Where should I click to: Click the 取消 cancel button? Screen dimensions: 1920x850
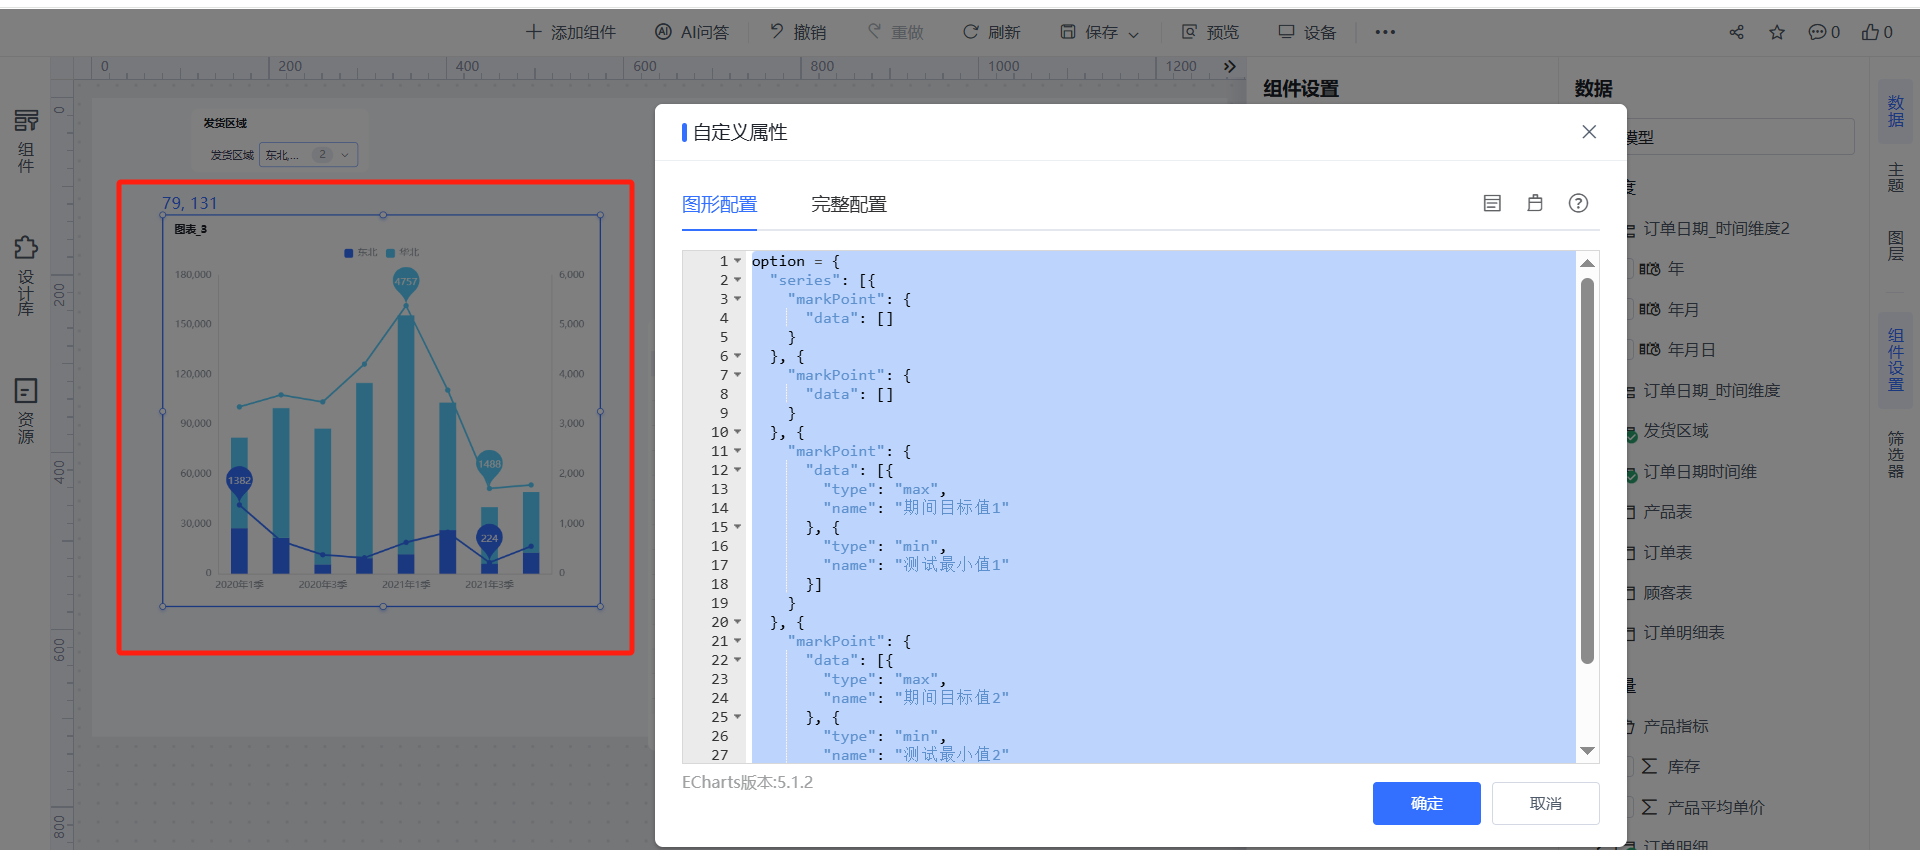pyautogui.click(x=1545, y=803)
